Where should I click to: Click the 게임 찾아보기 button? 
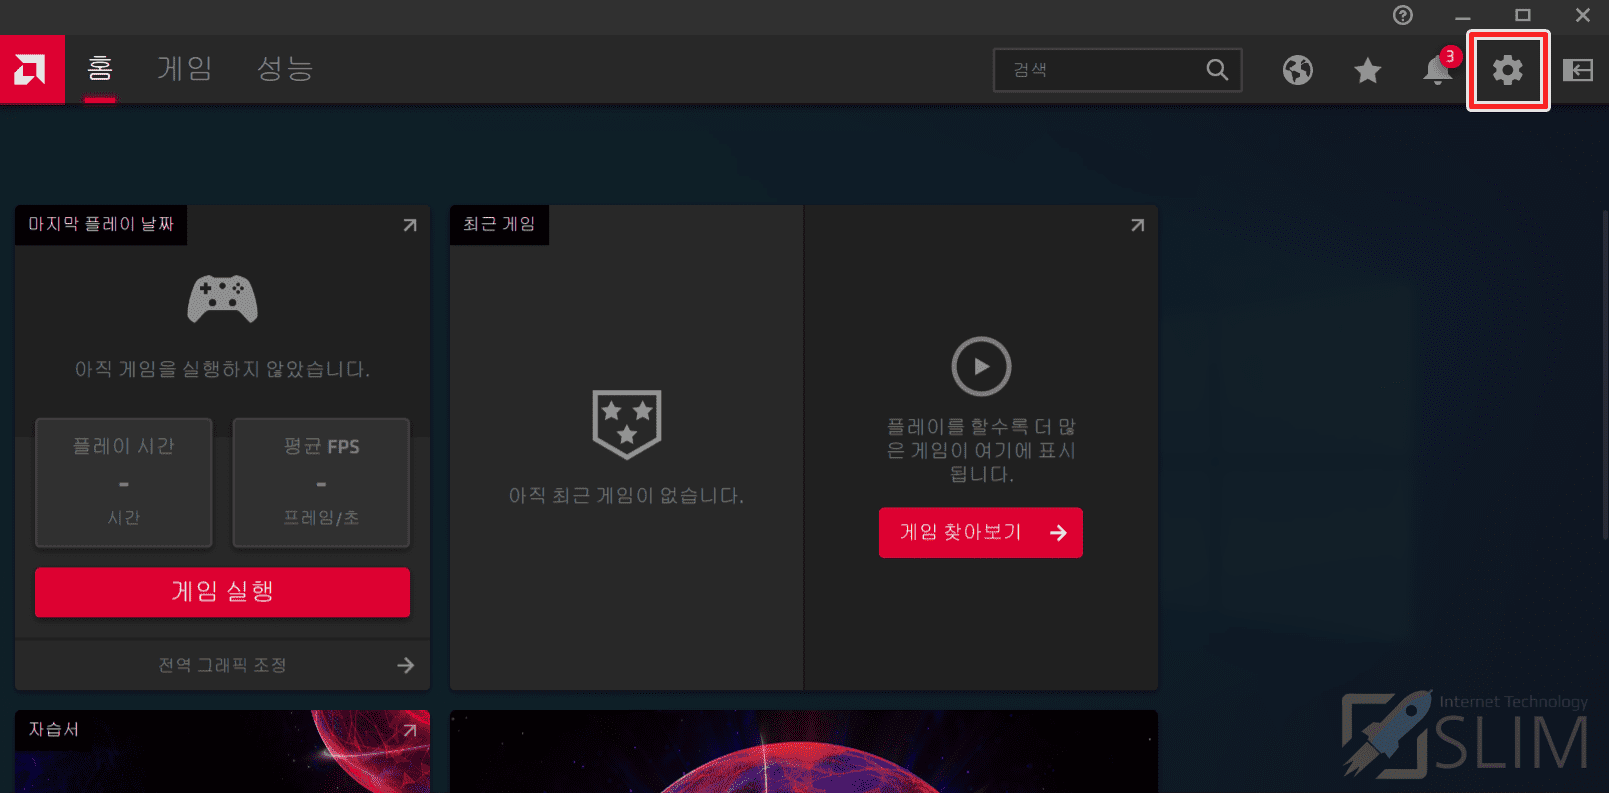(981, 533)
